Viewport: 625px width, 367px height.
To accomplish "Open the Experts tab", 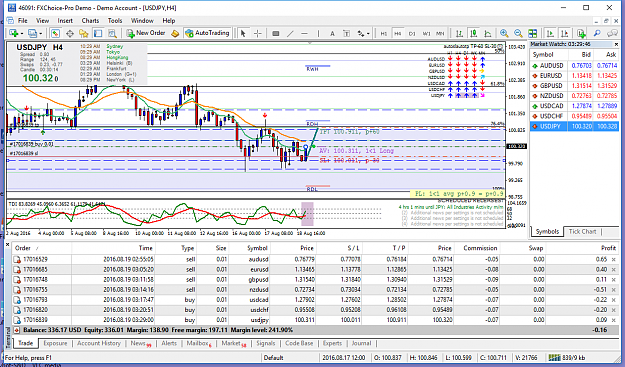I will pos(332,343).
